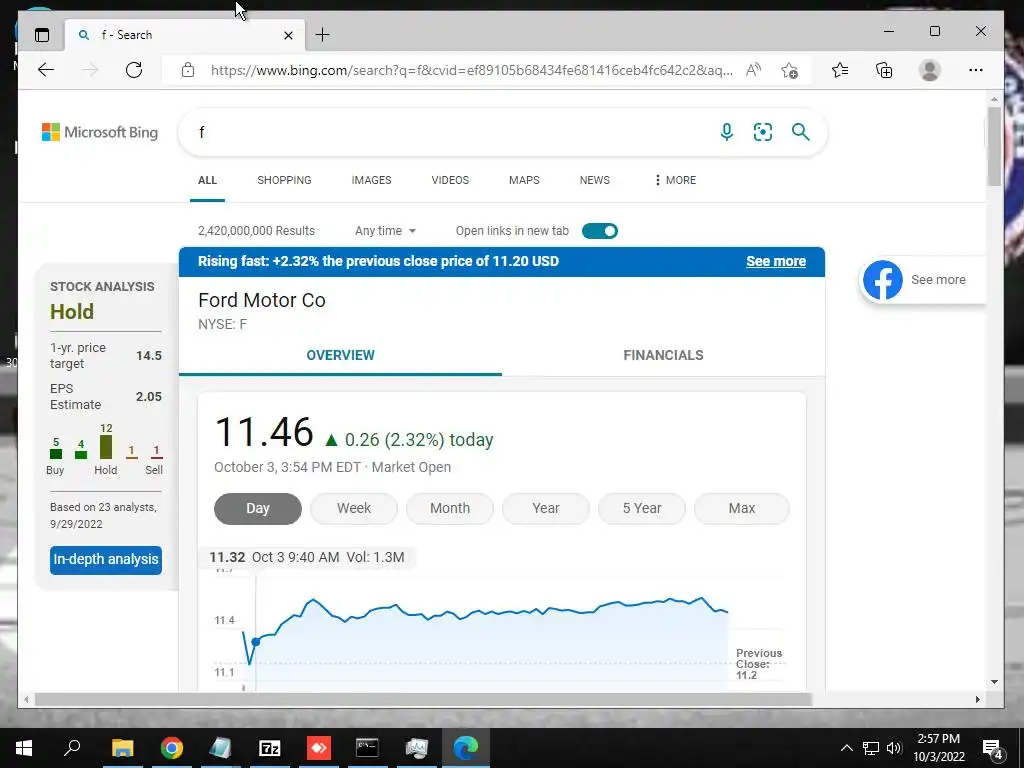Open the Edge tab actions menu icon
The width and height of the screenshot is (1024, 768).
42,35
